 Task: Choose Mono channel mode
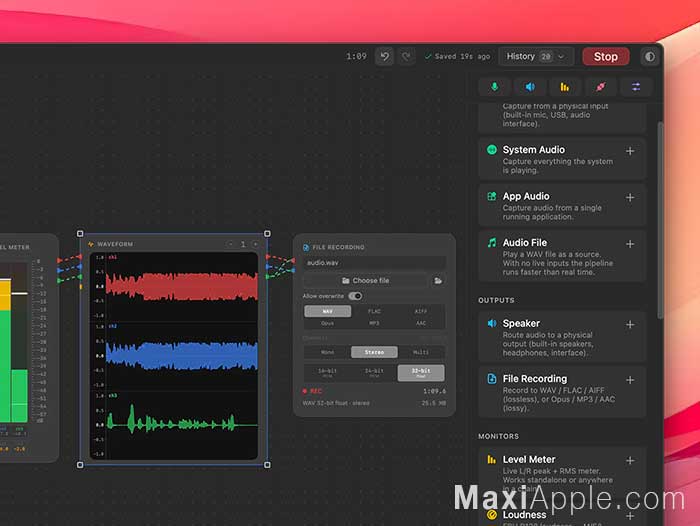click(x=327, y=352)
